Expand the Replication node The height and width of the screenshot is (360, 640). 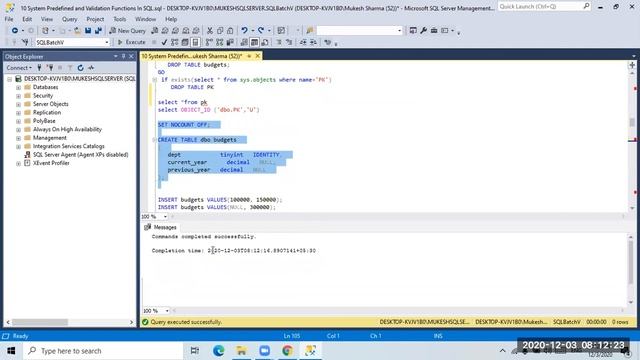(18, 113)
